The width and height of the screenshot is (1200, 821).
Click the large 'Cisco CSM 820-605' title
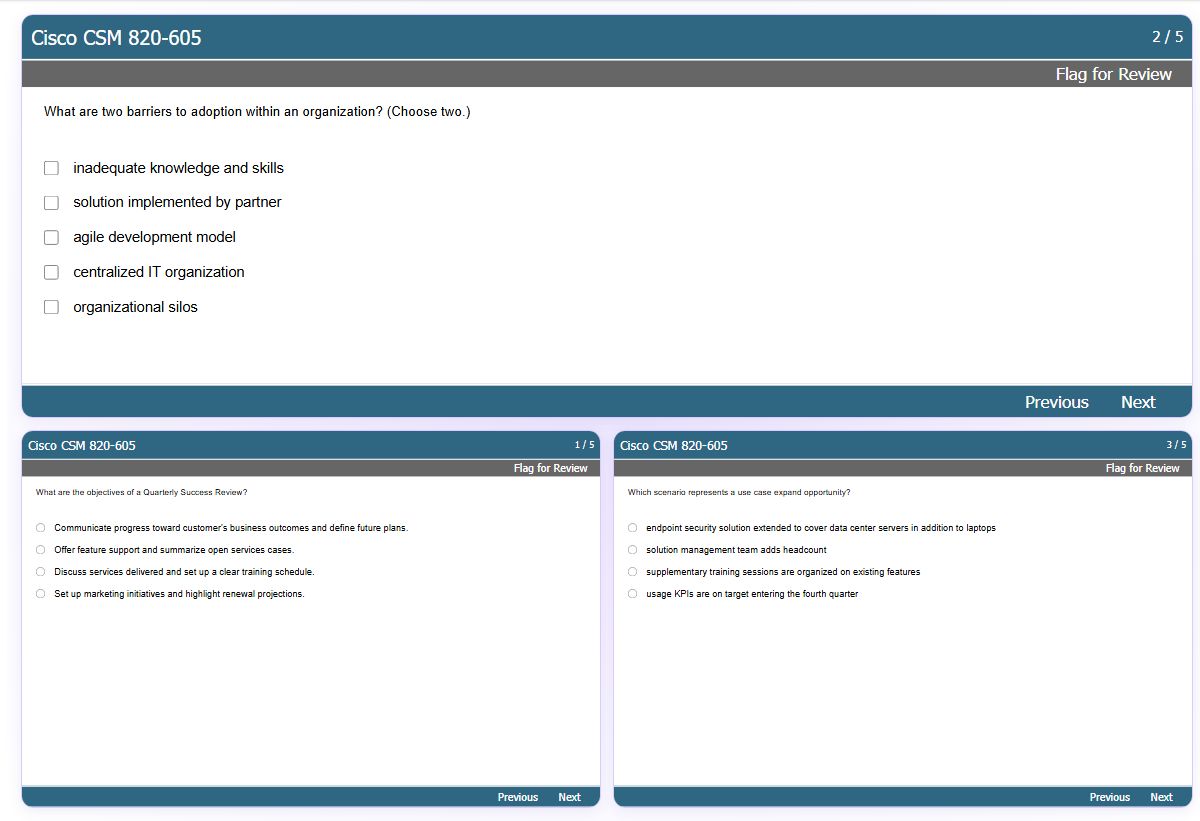pyautogui.click(x=116, y=38)
